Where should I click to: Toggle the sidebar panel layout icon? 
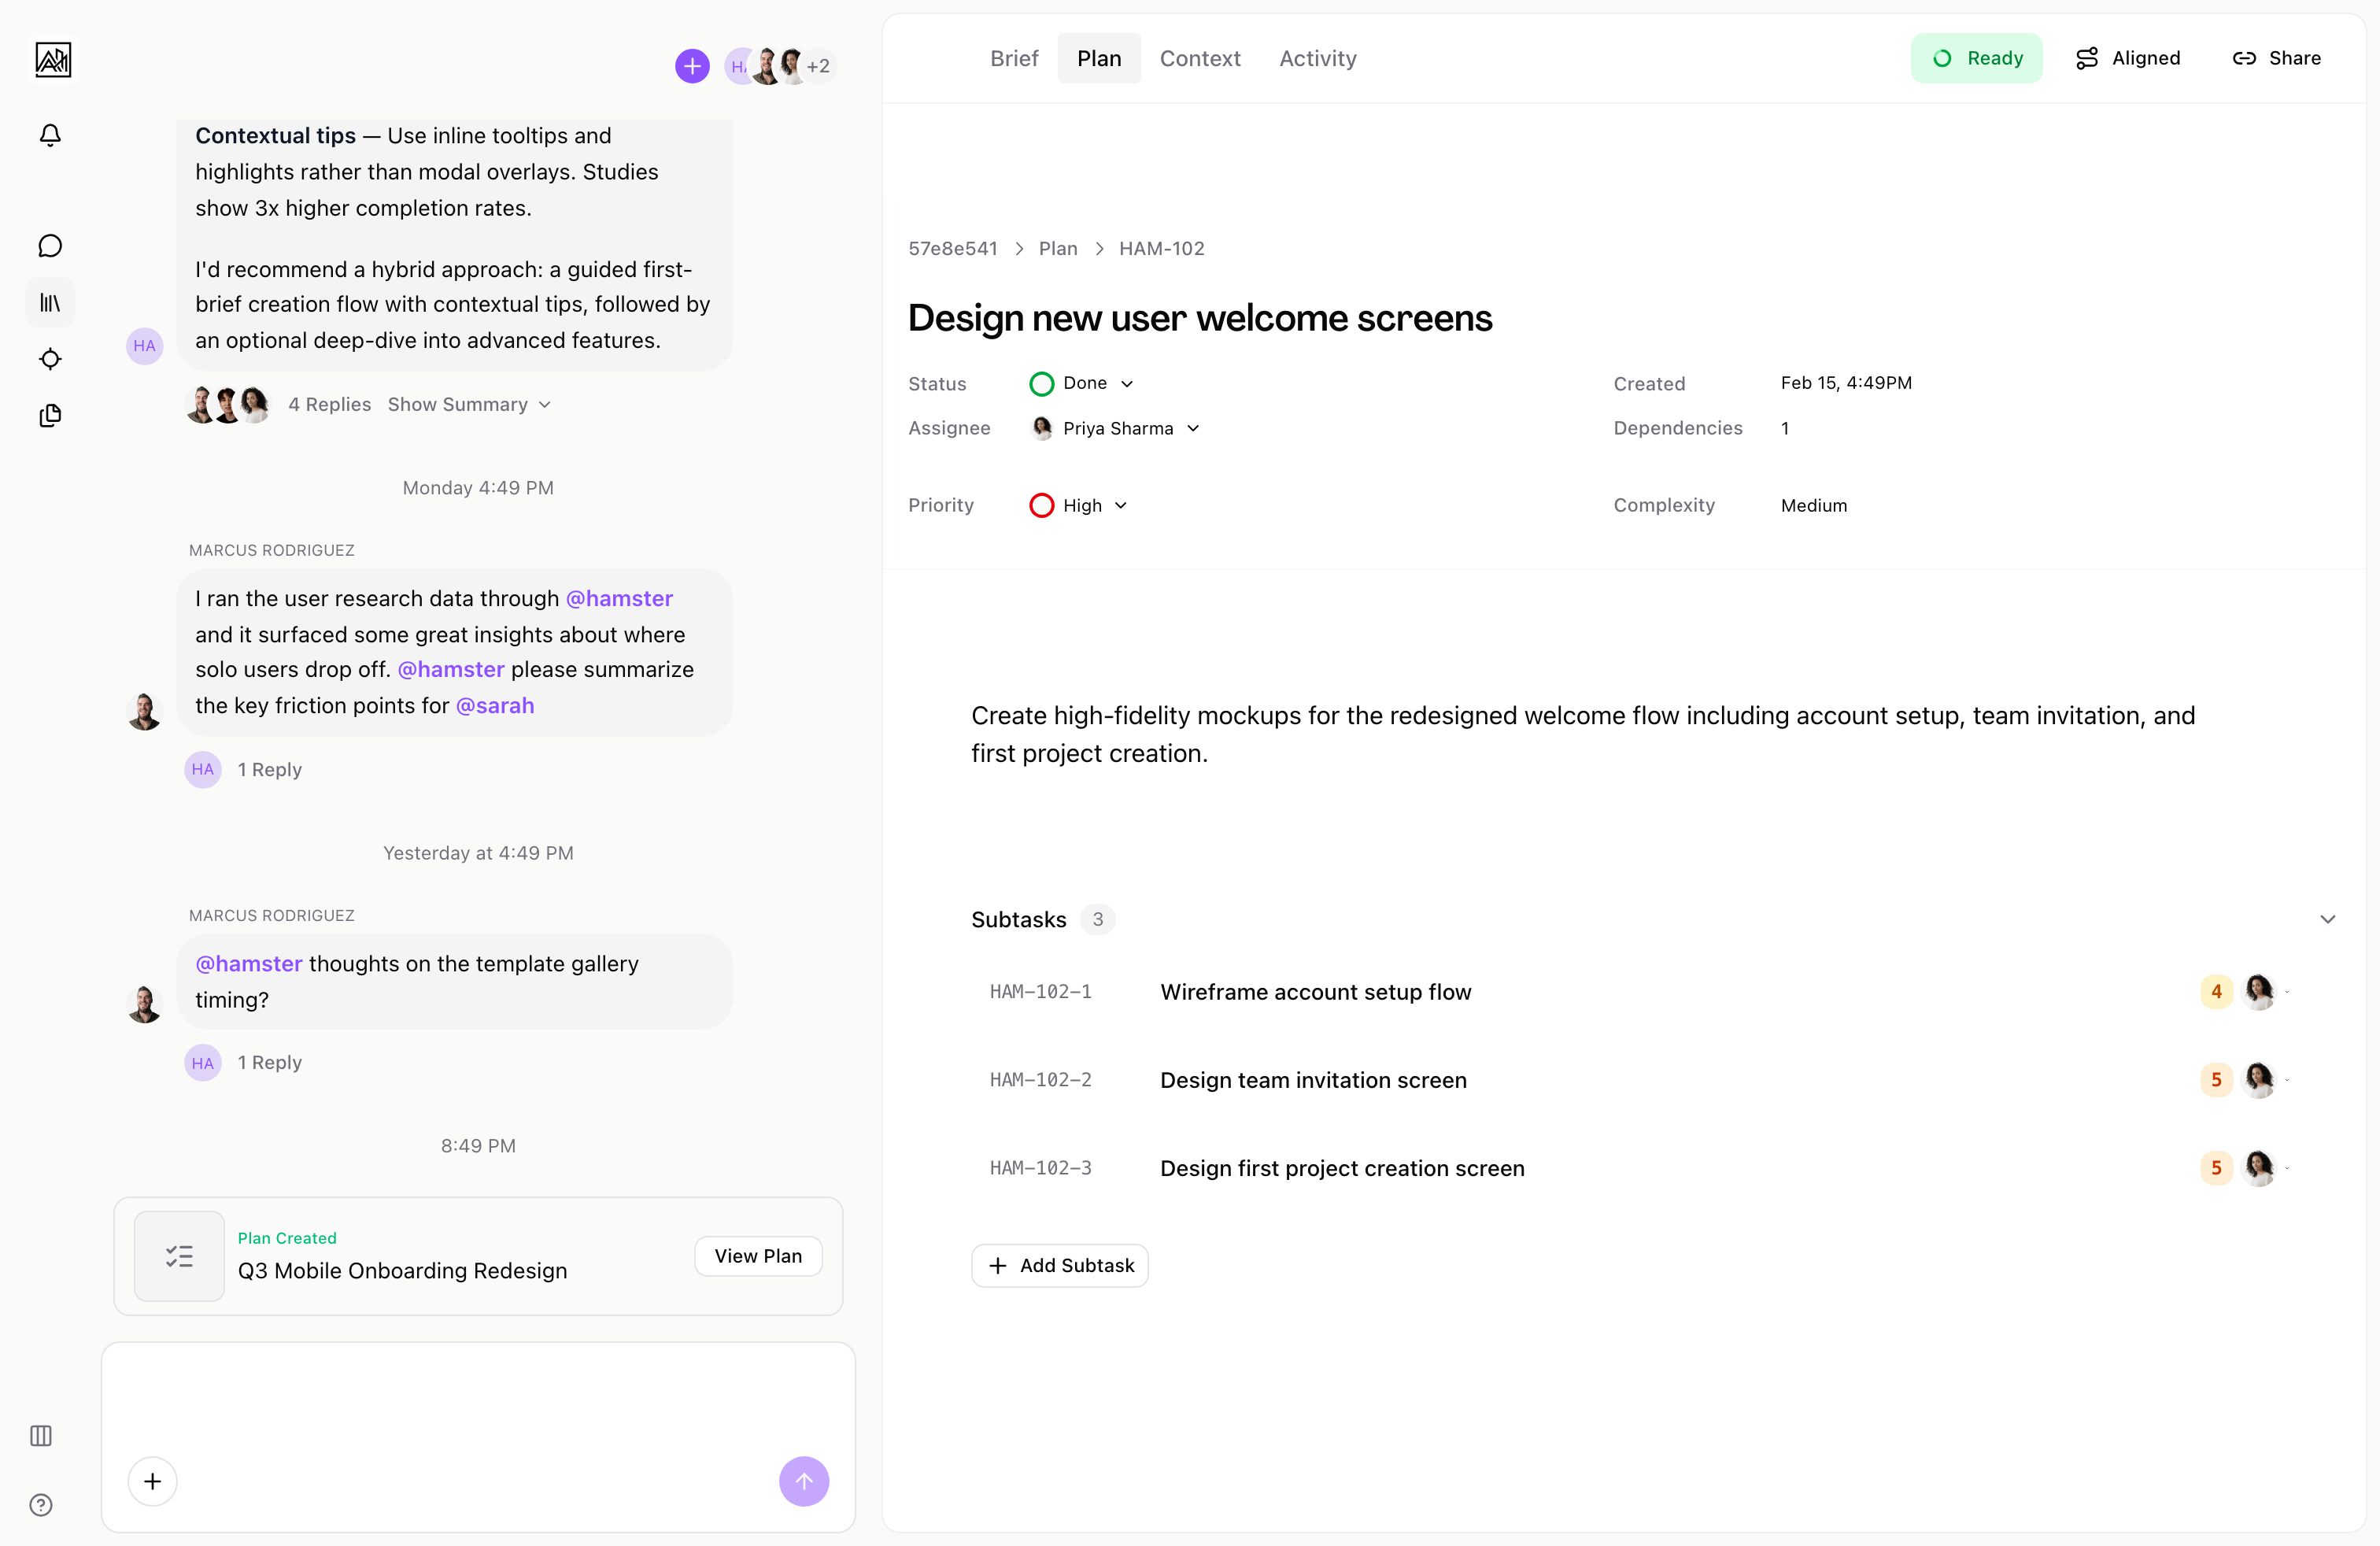click(41, 1436)
